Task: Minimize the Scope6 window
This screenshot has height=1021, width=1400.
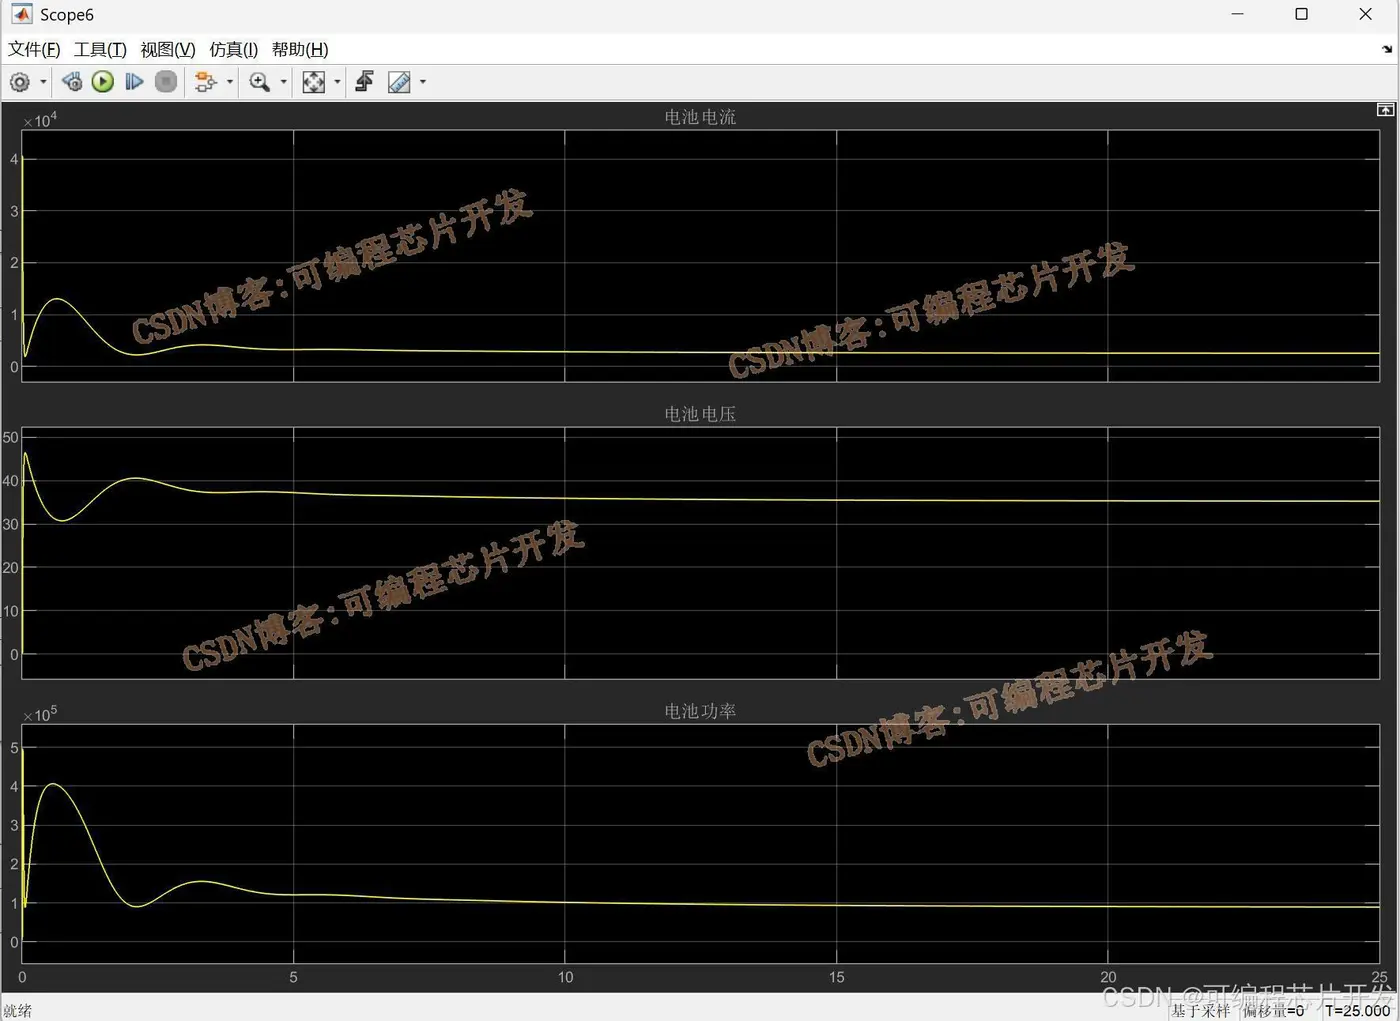Action: pyautogui.click(x=1237, y=14)
